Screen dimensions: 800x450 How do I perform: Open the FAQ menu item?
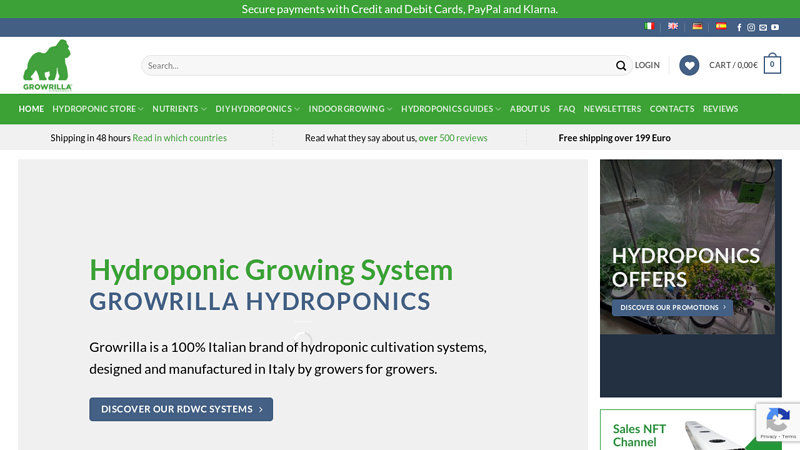566,109
